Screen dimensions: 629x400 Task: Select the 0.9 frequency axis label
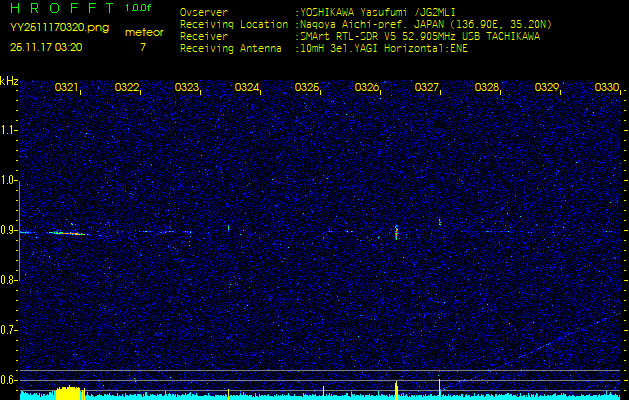(x=9, y=230)
